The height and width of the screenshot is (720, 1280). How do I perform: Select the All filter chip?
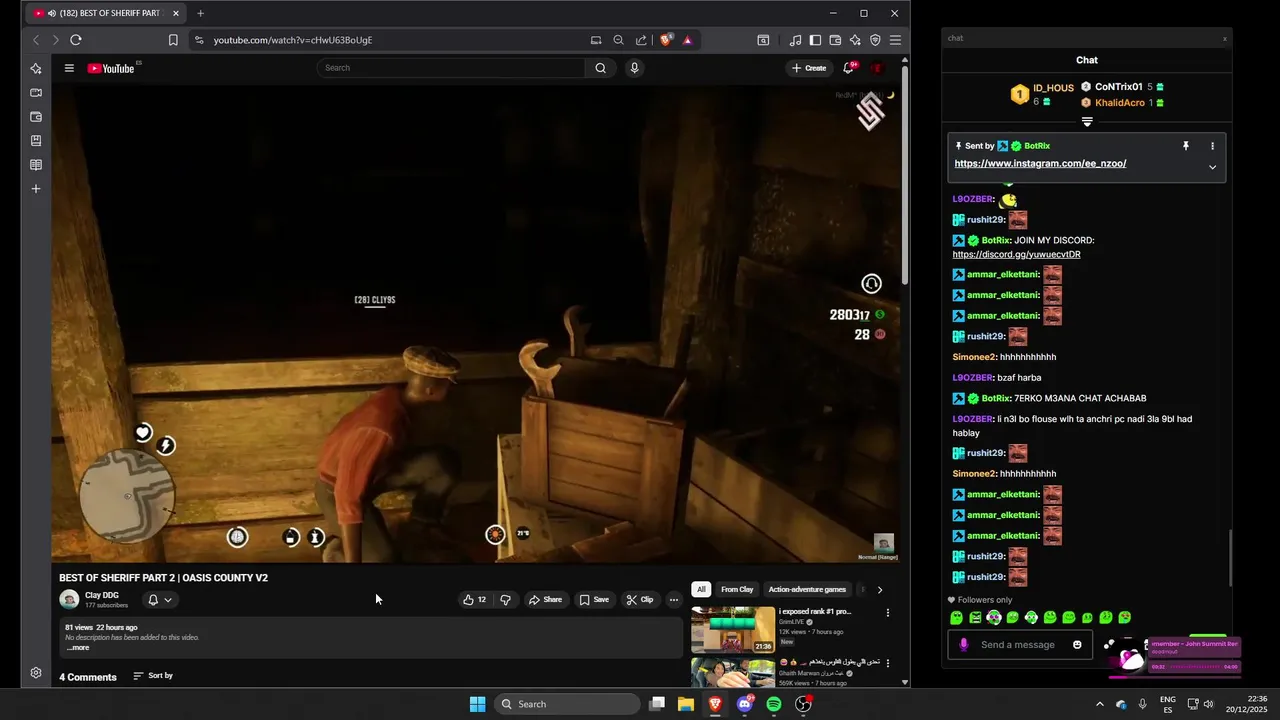701,590
